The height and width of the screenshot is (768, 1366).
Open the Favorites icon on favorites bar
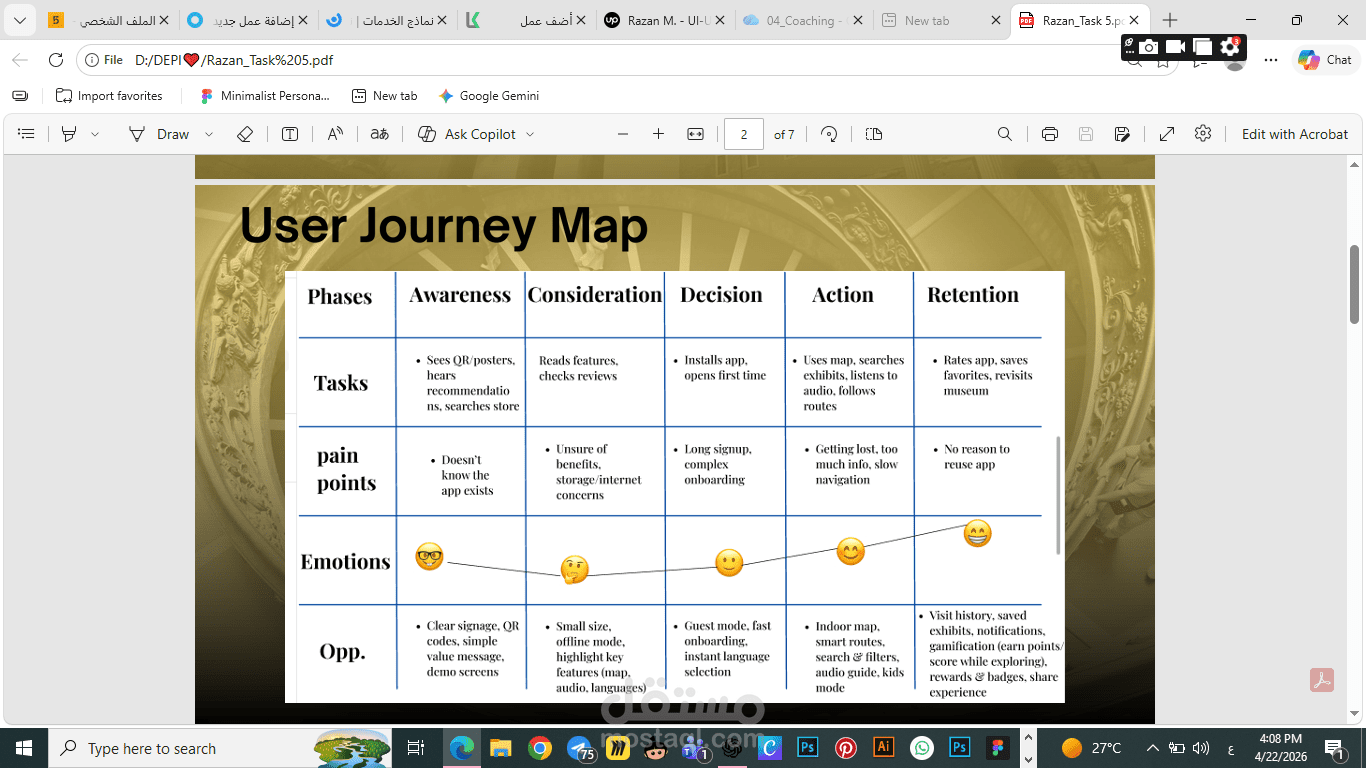point(20,96)
